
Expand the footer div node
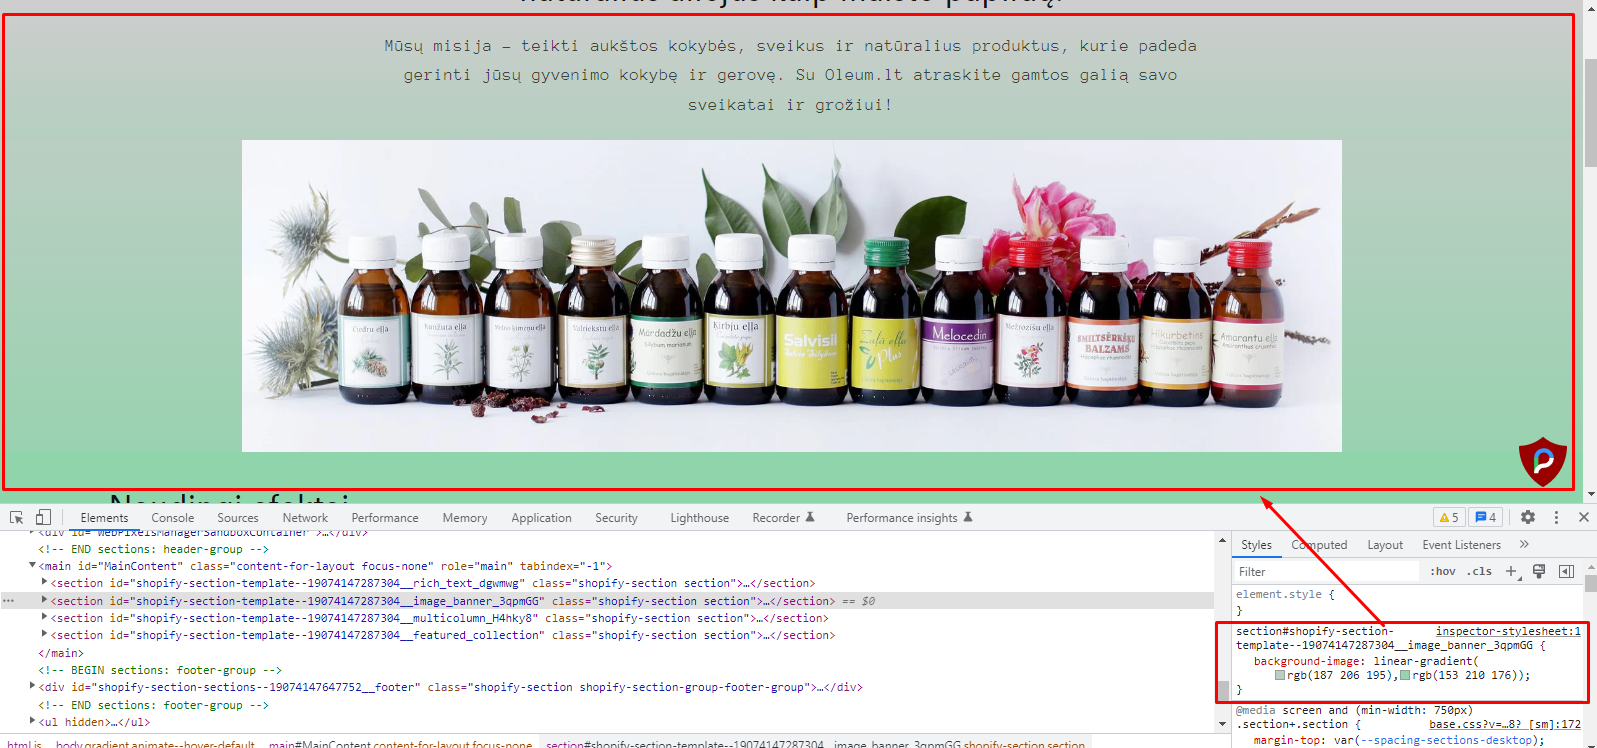(x=33, y=686)
